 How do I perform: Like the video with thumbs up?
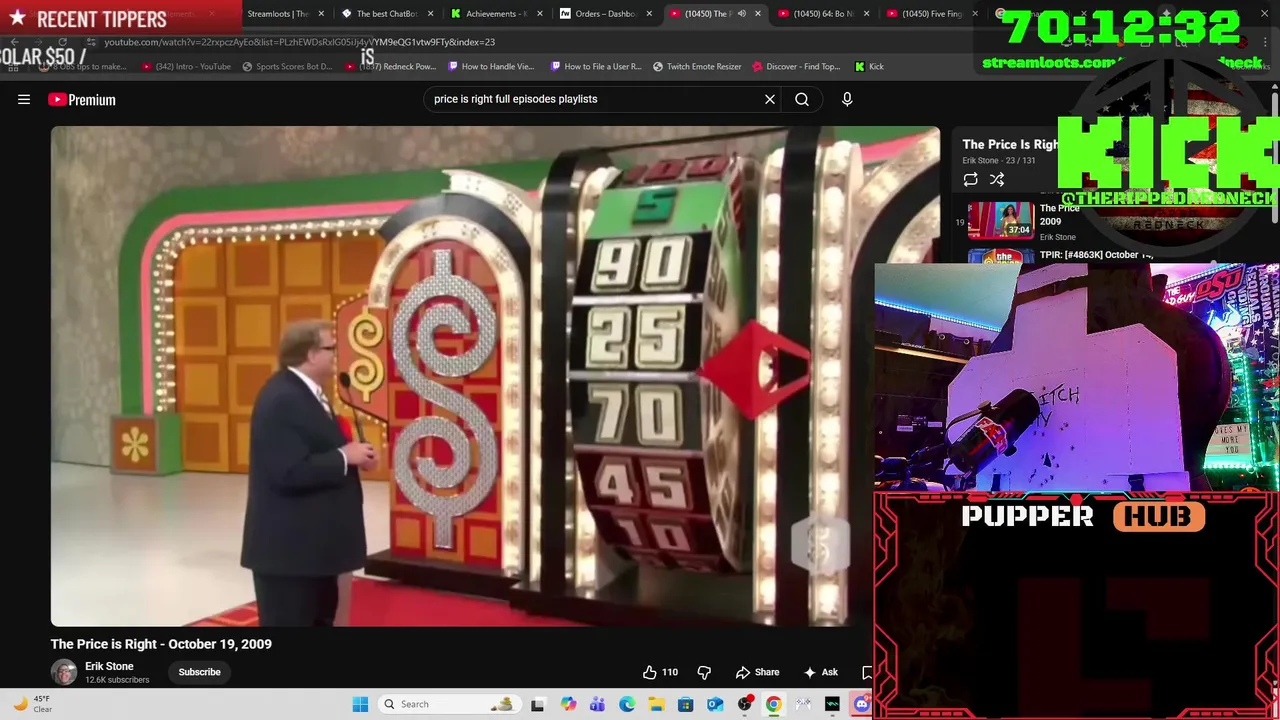point(660,672)
